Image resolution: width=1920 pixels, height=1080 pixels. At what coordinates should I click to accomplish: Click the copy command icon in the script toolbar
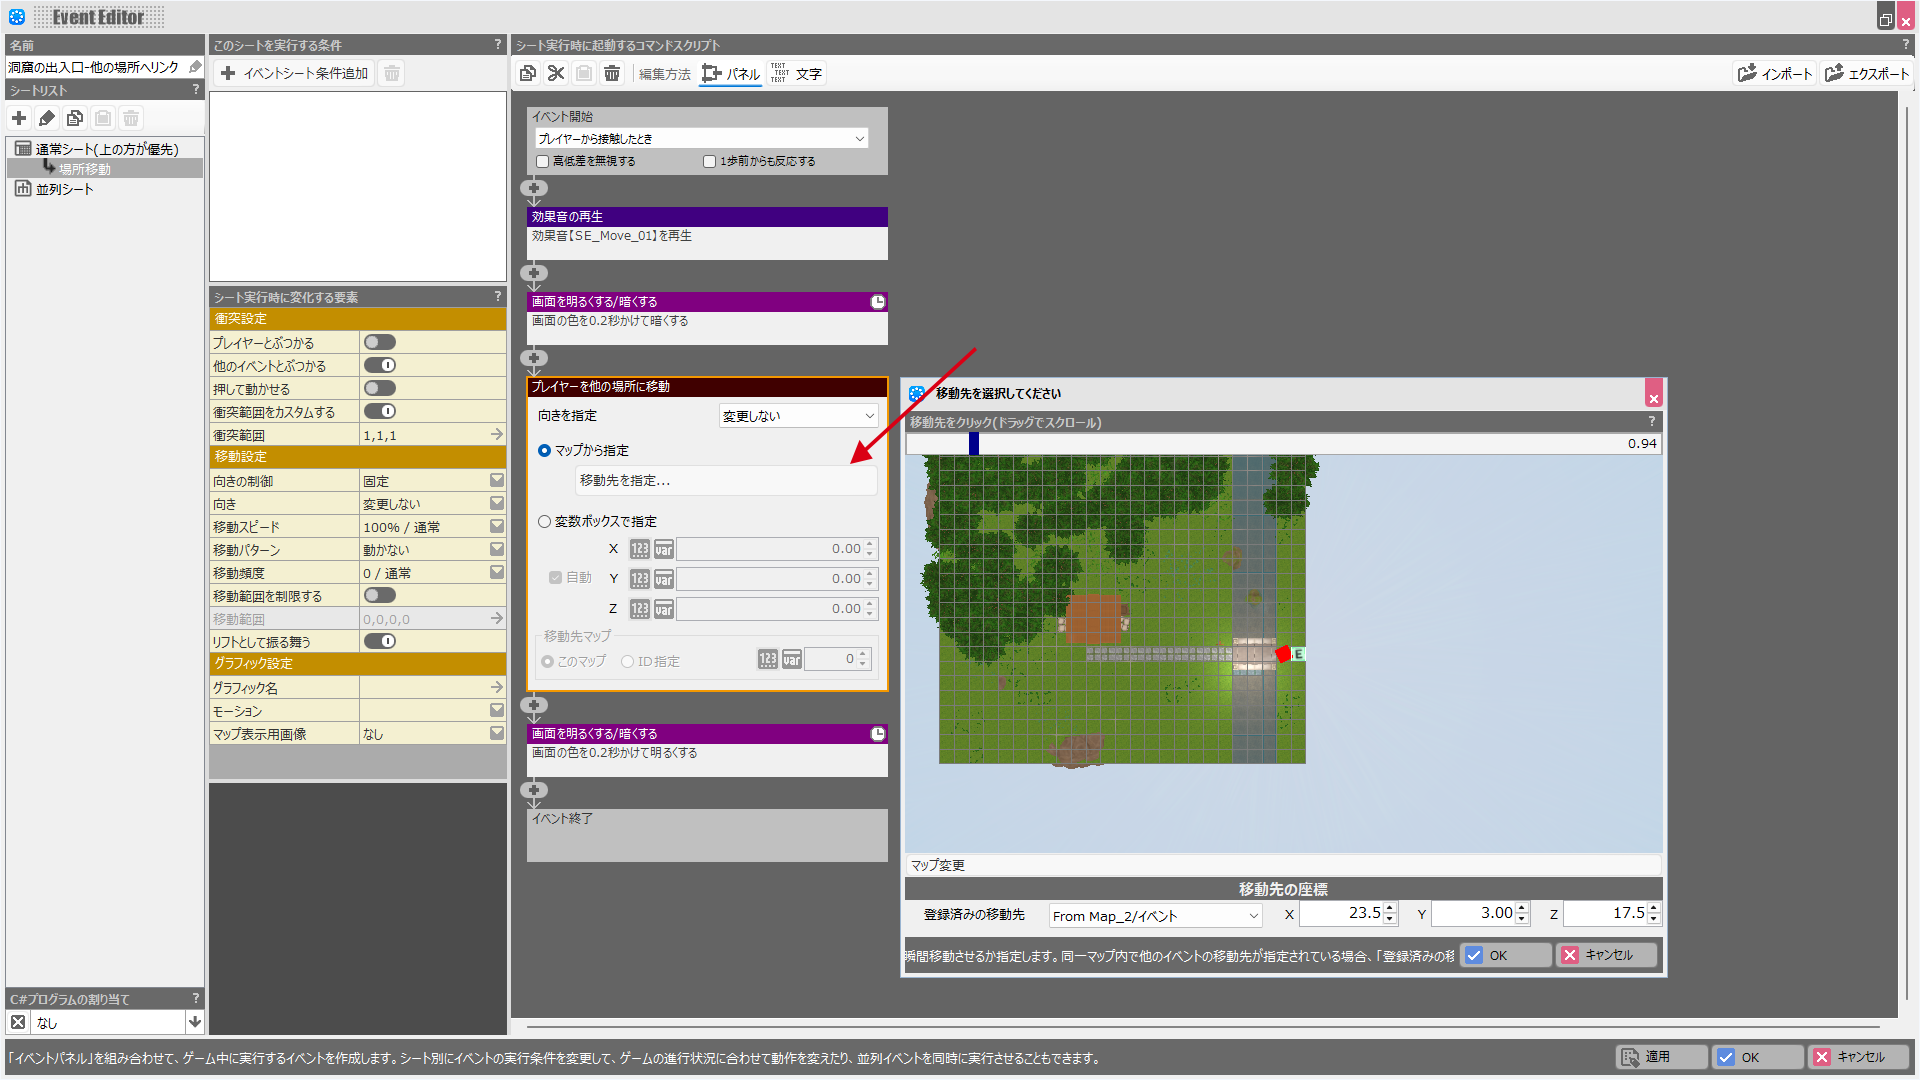pyautogui.click(x=528, y=73)
